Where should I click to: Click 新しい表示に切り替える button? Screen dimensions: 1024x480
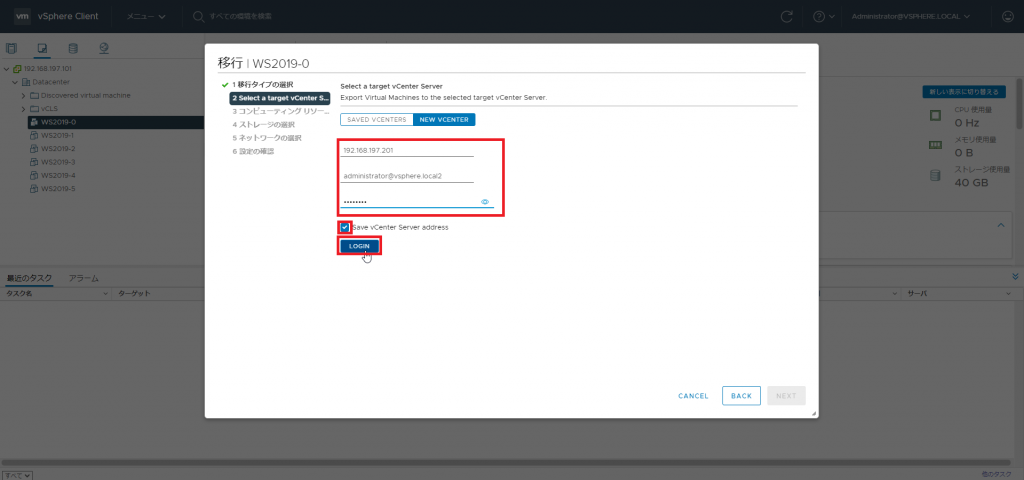tap(964, 92)
